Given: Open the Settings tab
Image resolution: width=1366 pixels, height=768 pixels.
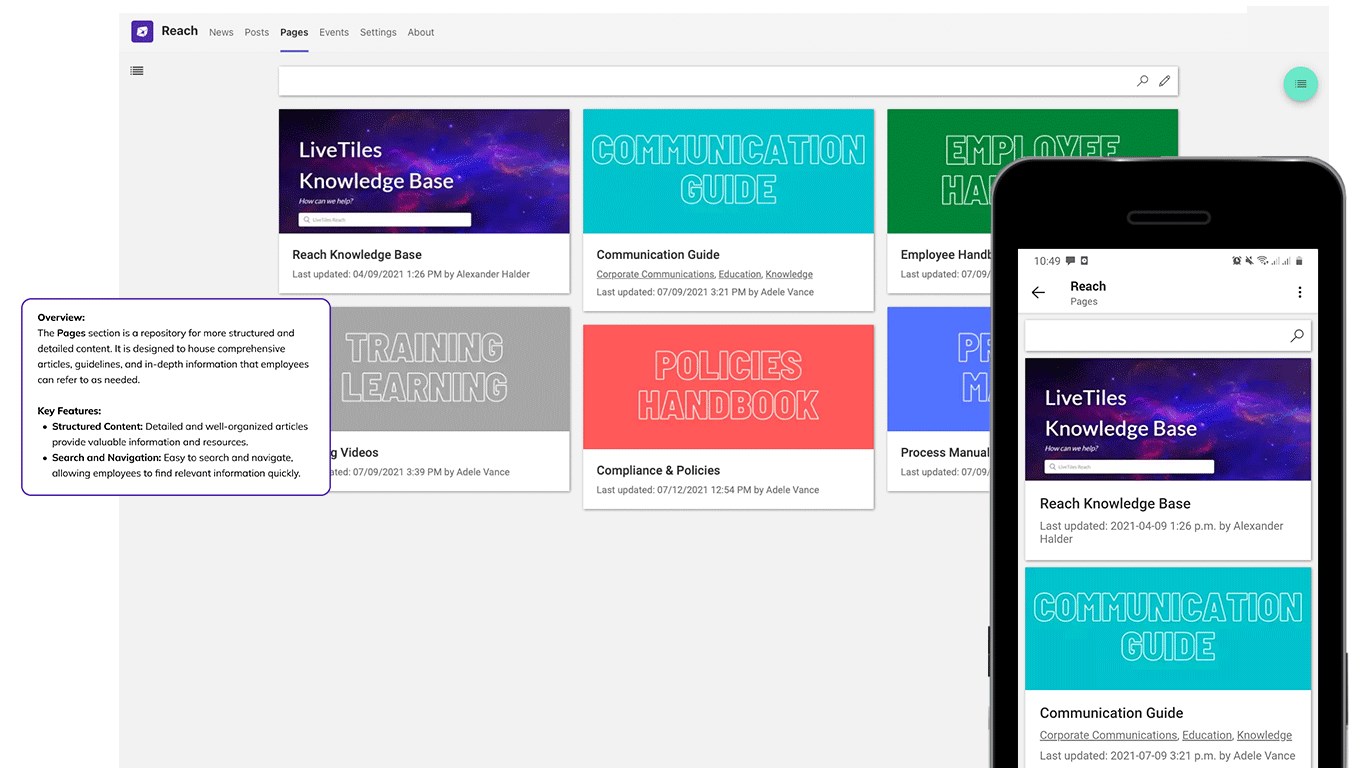Looking at the screenshot, I should 378,32.
